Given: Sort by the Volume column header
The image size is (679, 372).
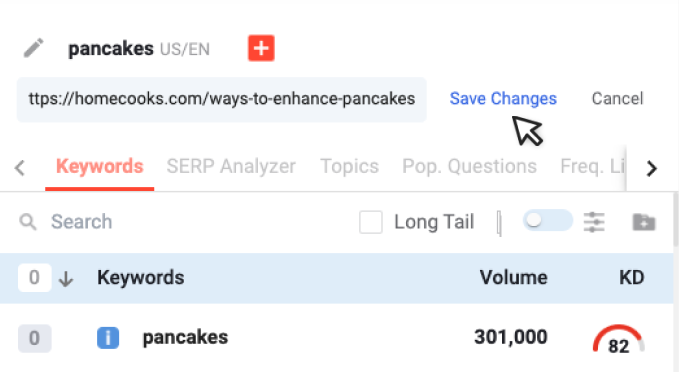Looking at the screenshot, I should coord(514,278).
